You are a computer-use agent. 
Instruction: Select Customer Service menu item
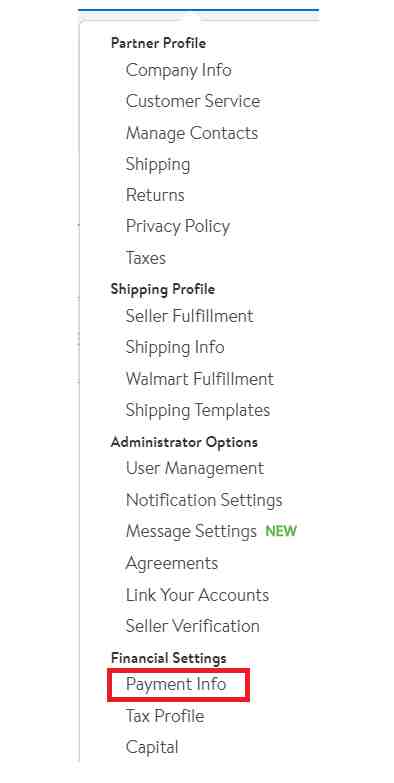[x=193, y=101]
